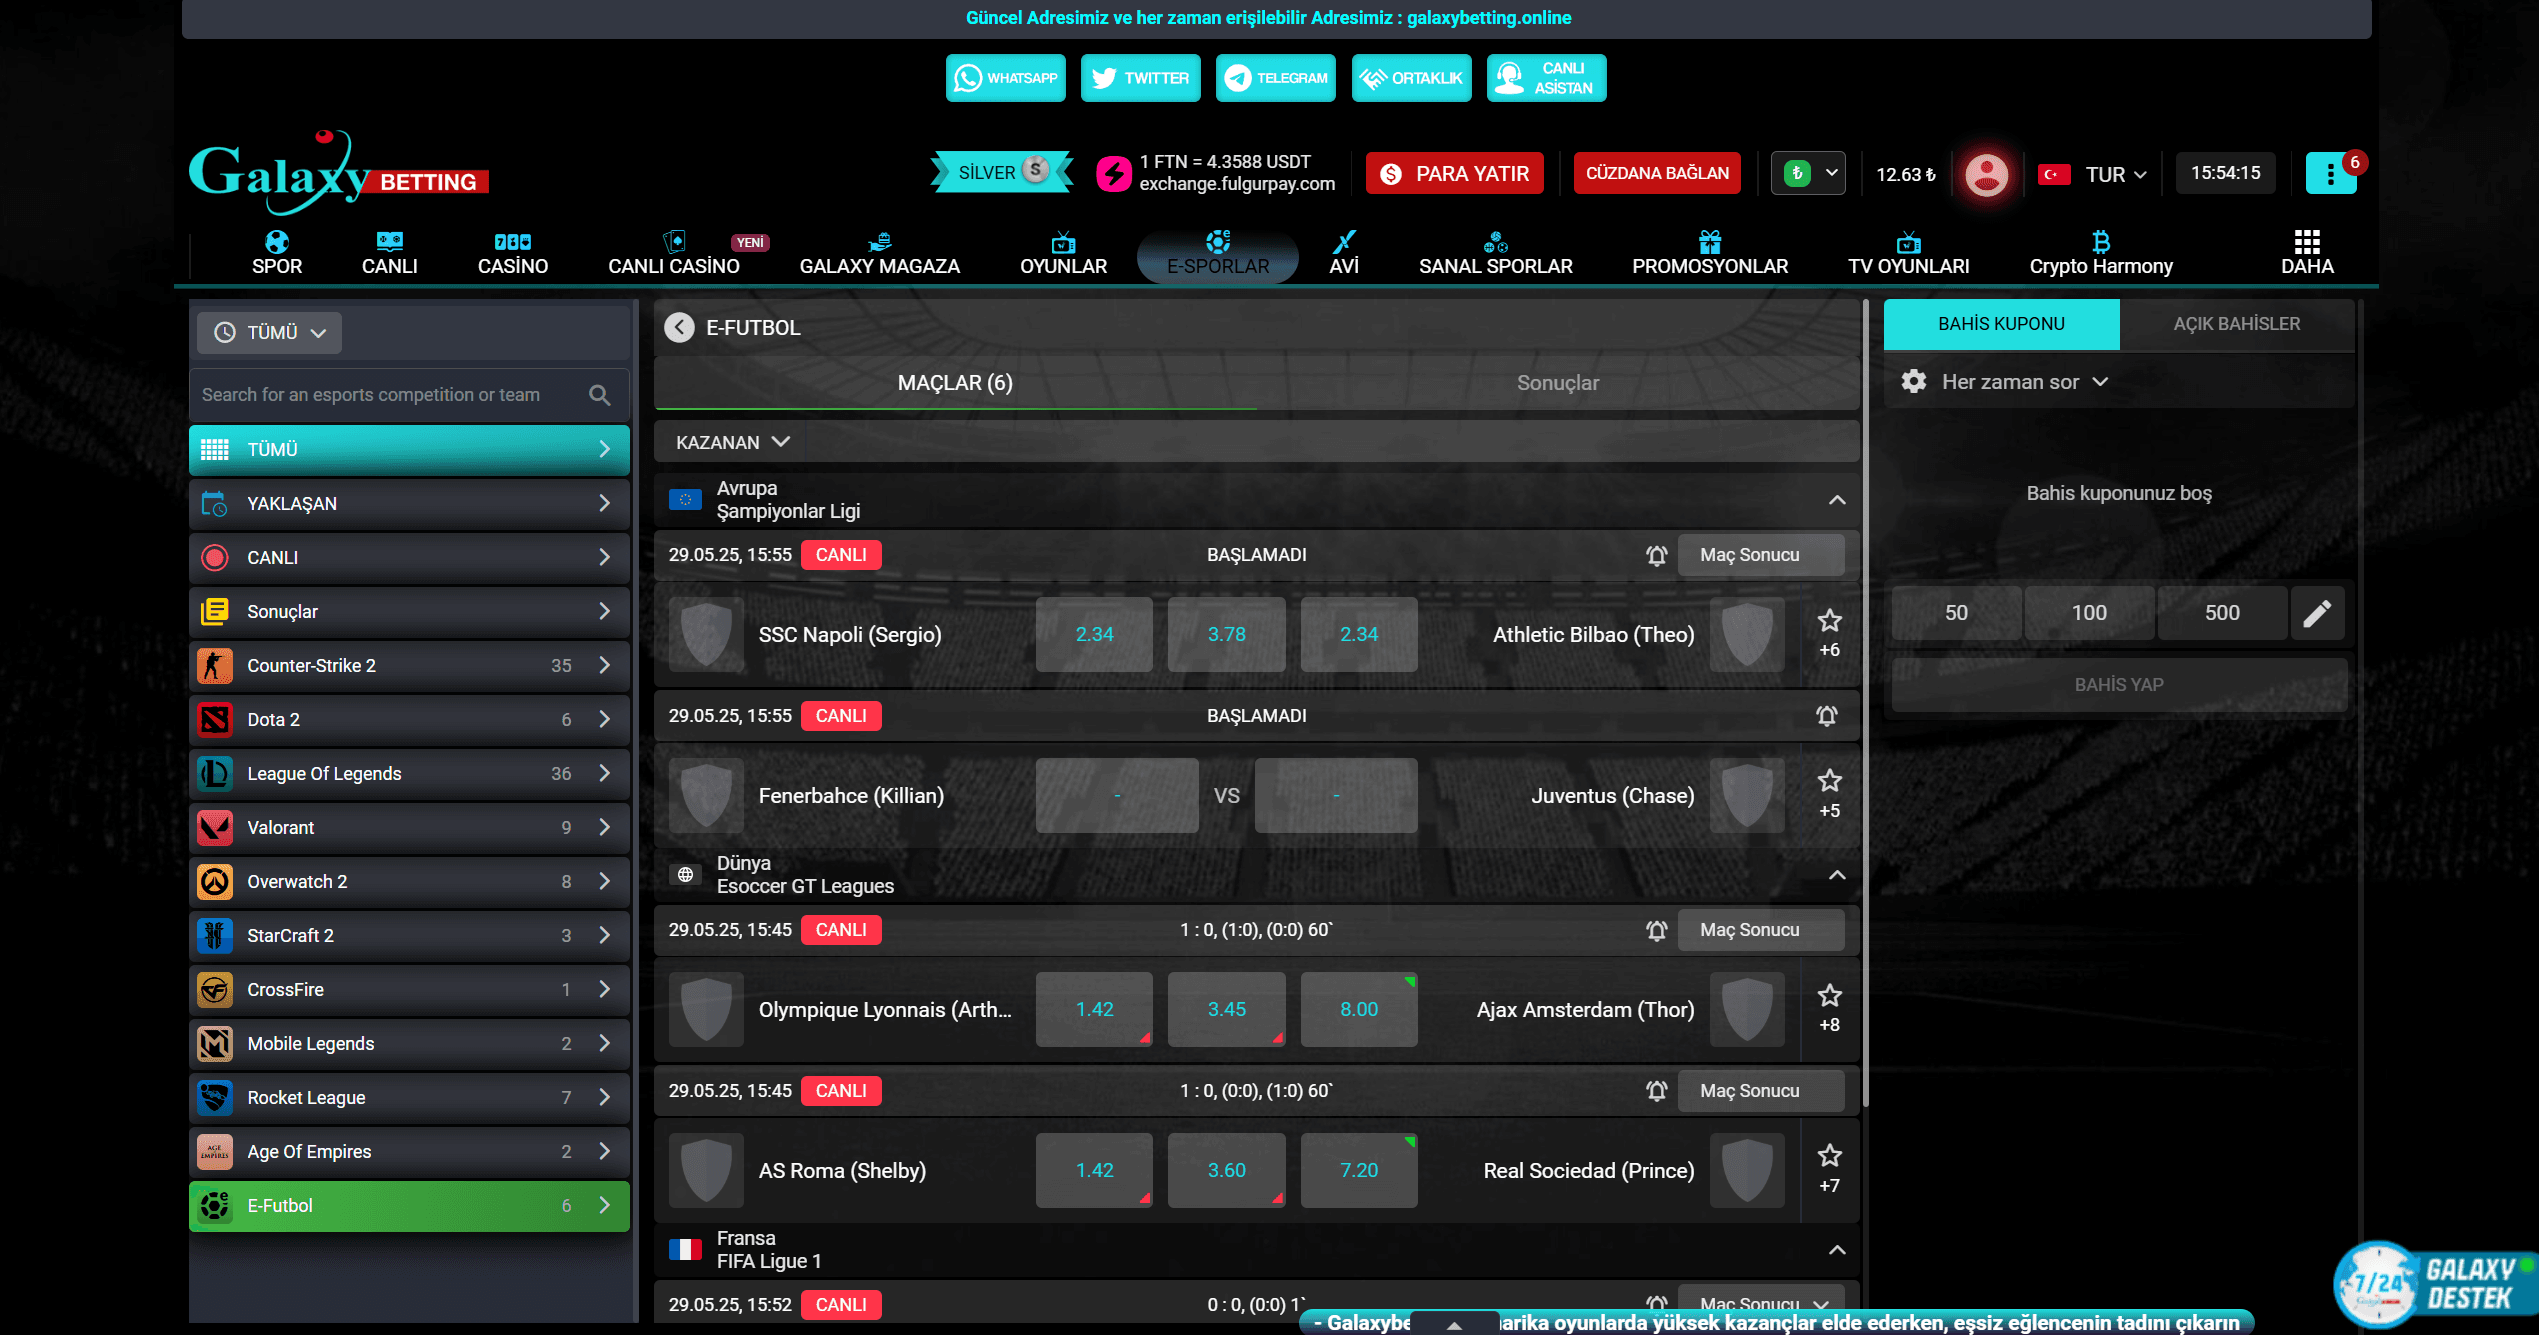Screen dimensions: 2539x1335
Task: Open the League Of Legends category
Action: tap(409, 774)
